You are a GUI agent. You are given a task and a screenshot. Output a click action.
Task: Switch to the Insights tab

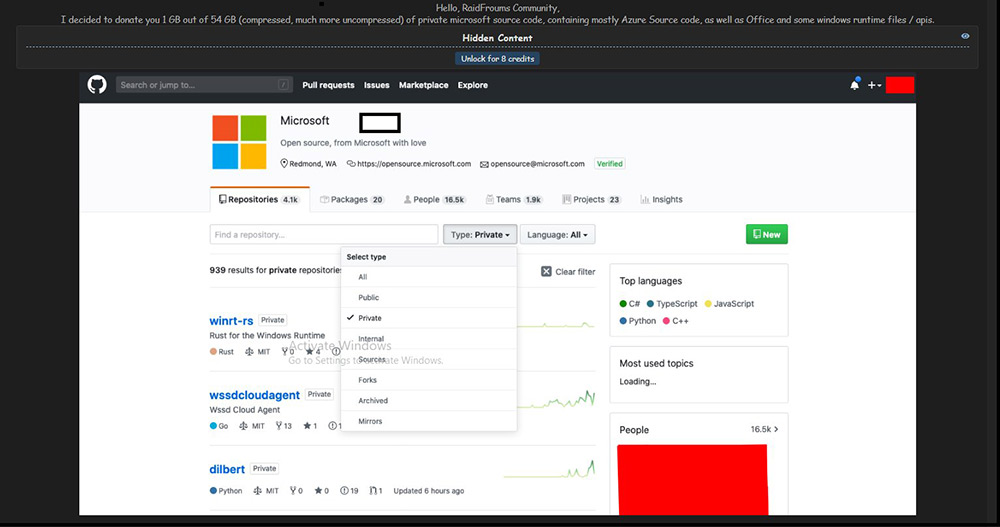661,200
